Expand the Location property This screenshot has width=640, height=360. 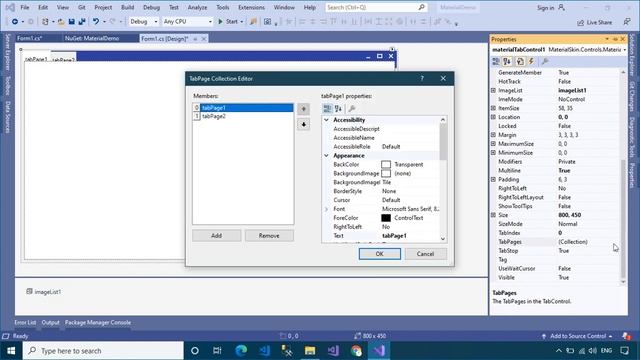point(493,117)
